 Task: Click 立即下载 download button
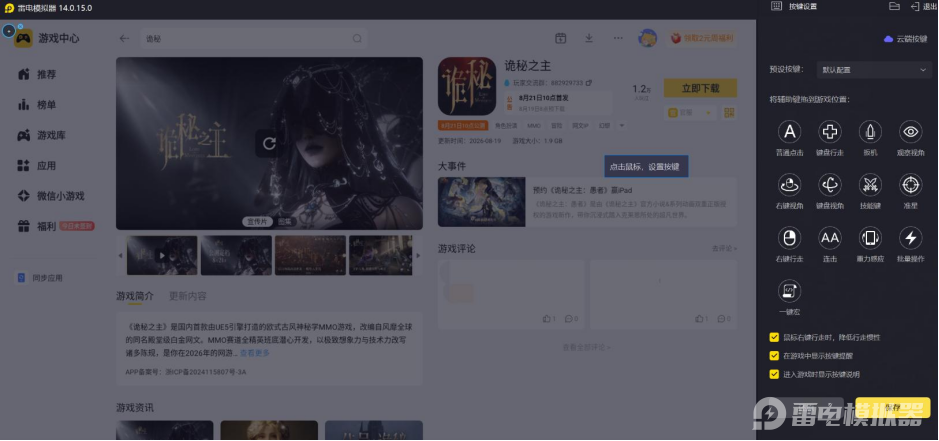700,88
